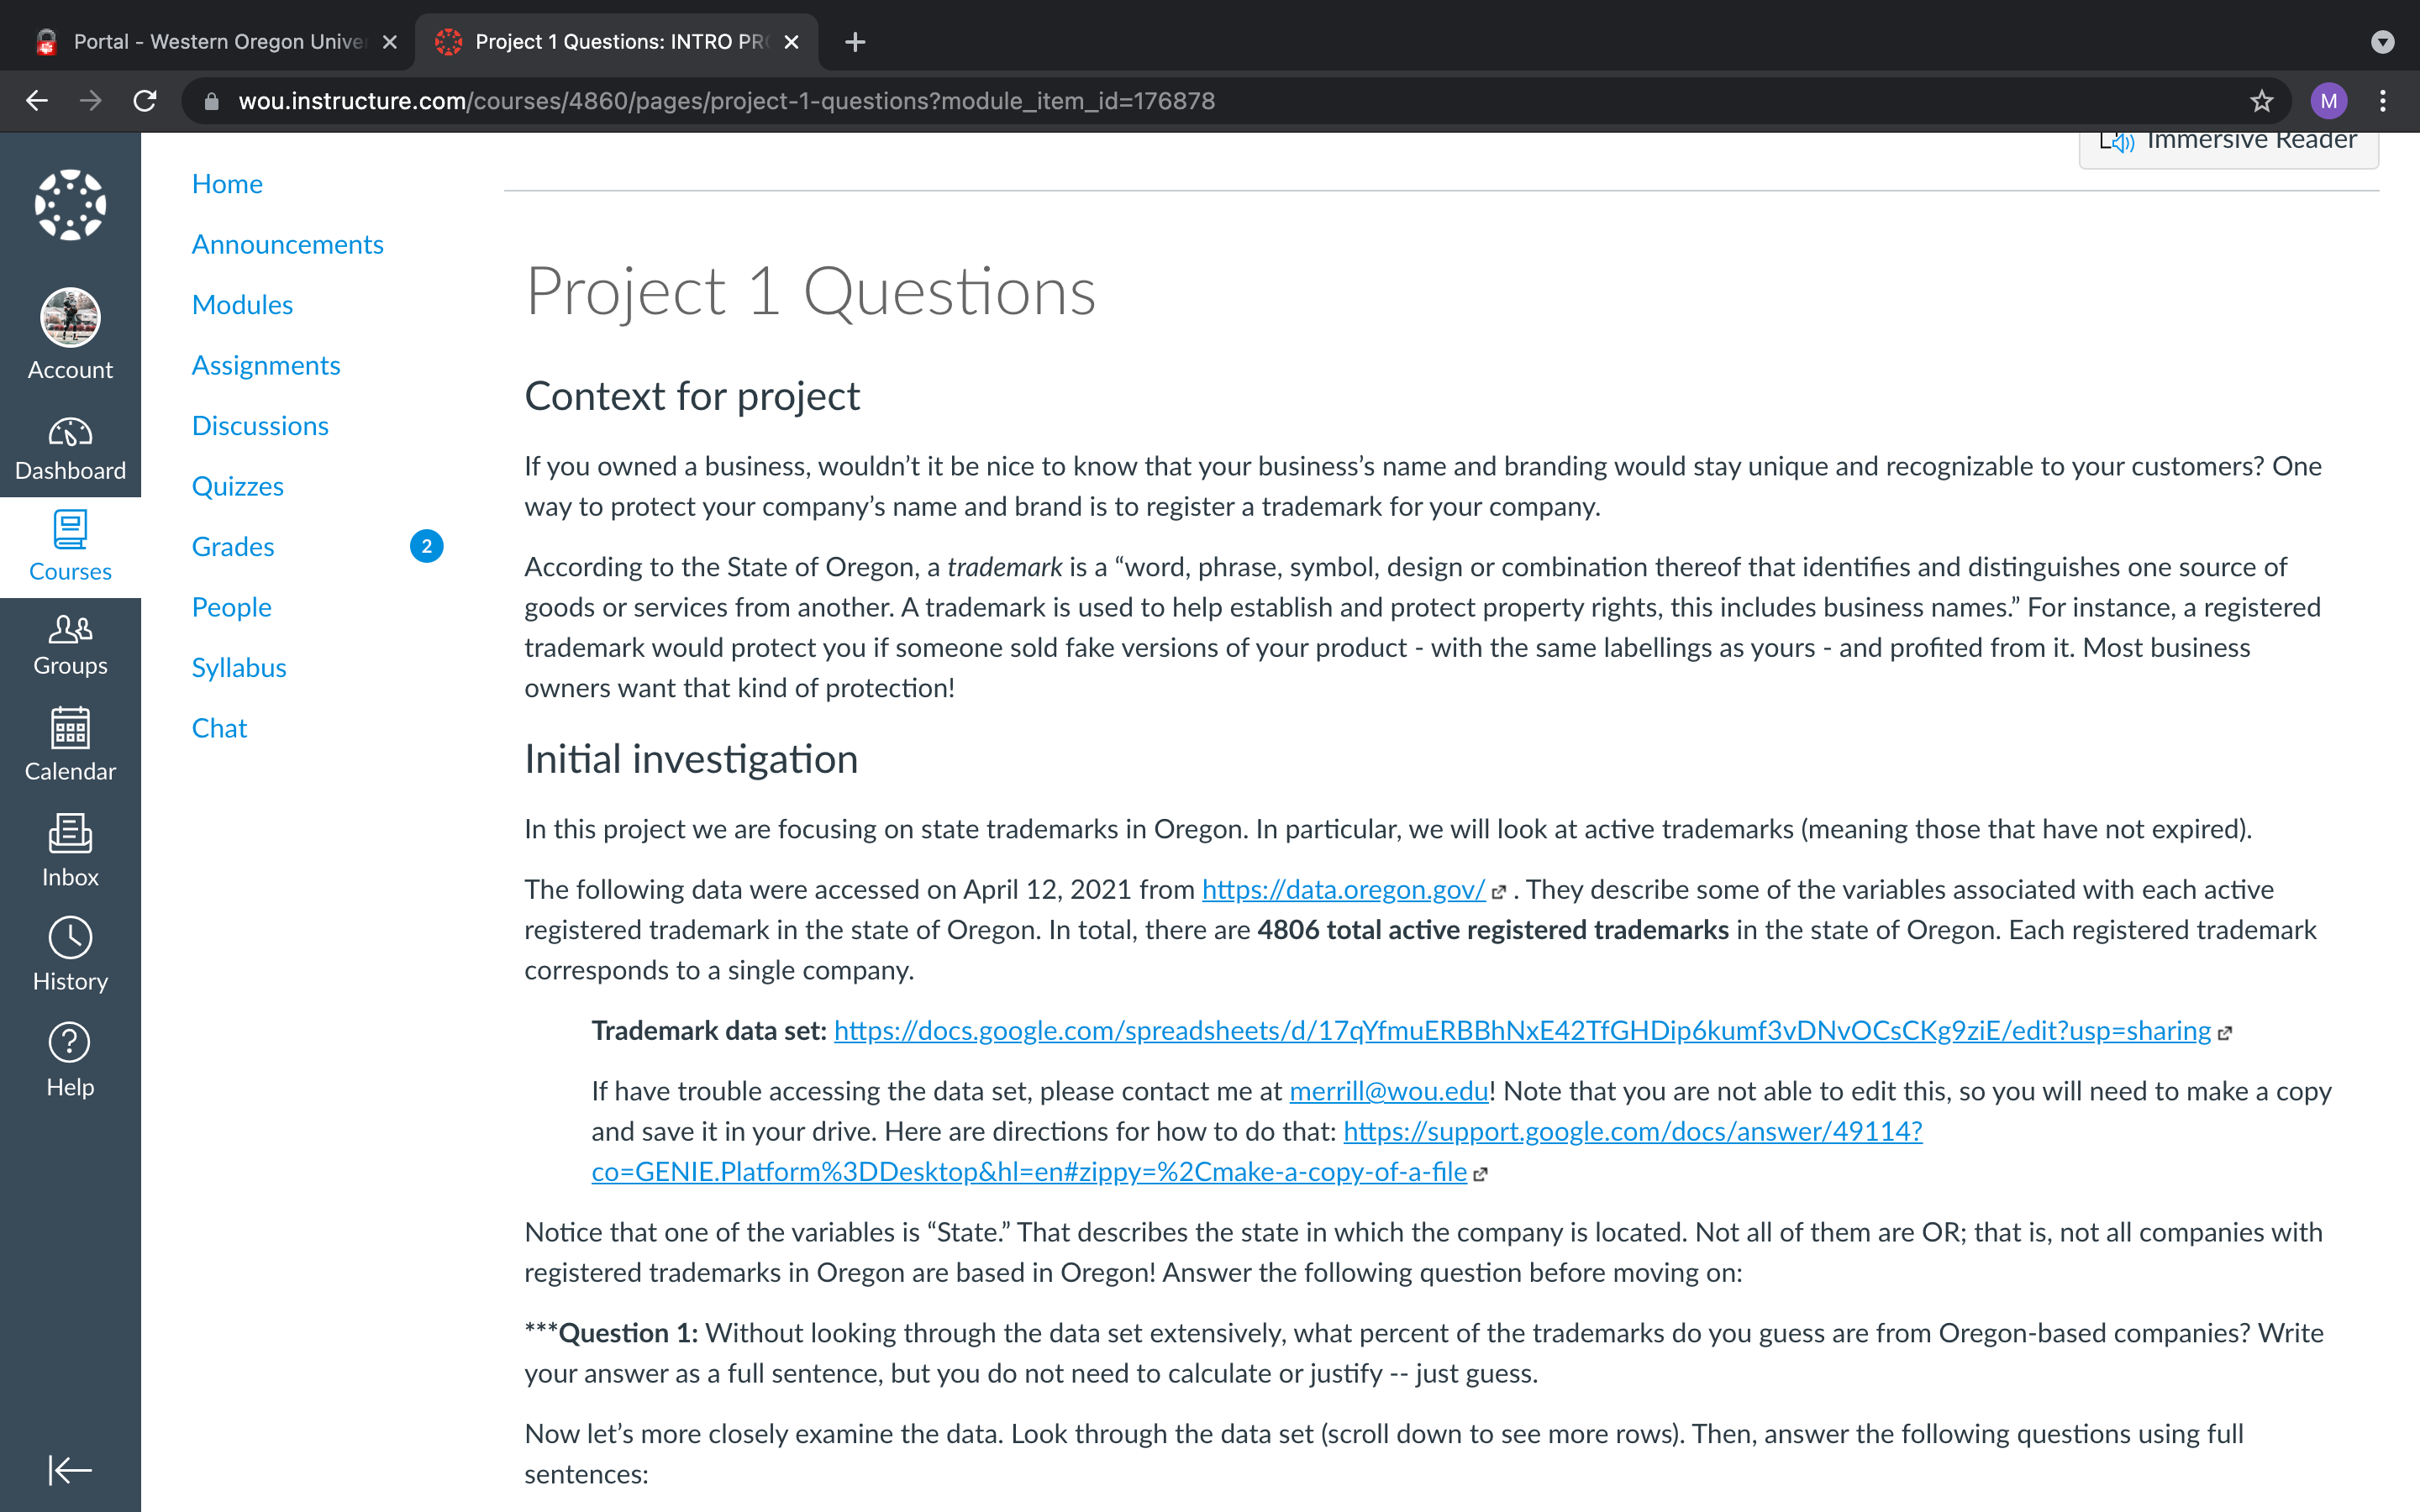Viewport: 2420px width, 1512px height.
Task: Click the Account profile avatar
Action: (x=70, y=318)
